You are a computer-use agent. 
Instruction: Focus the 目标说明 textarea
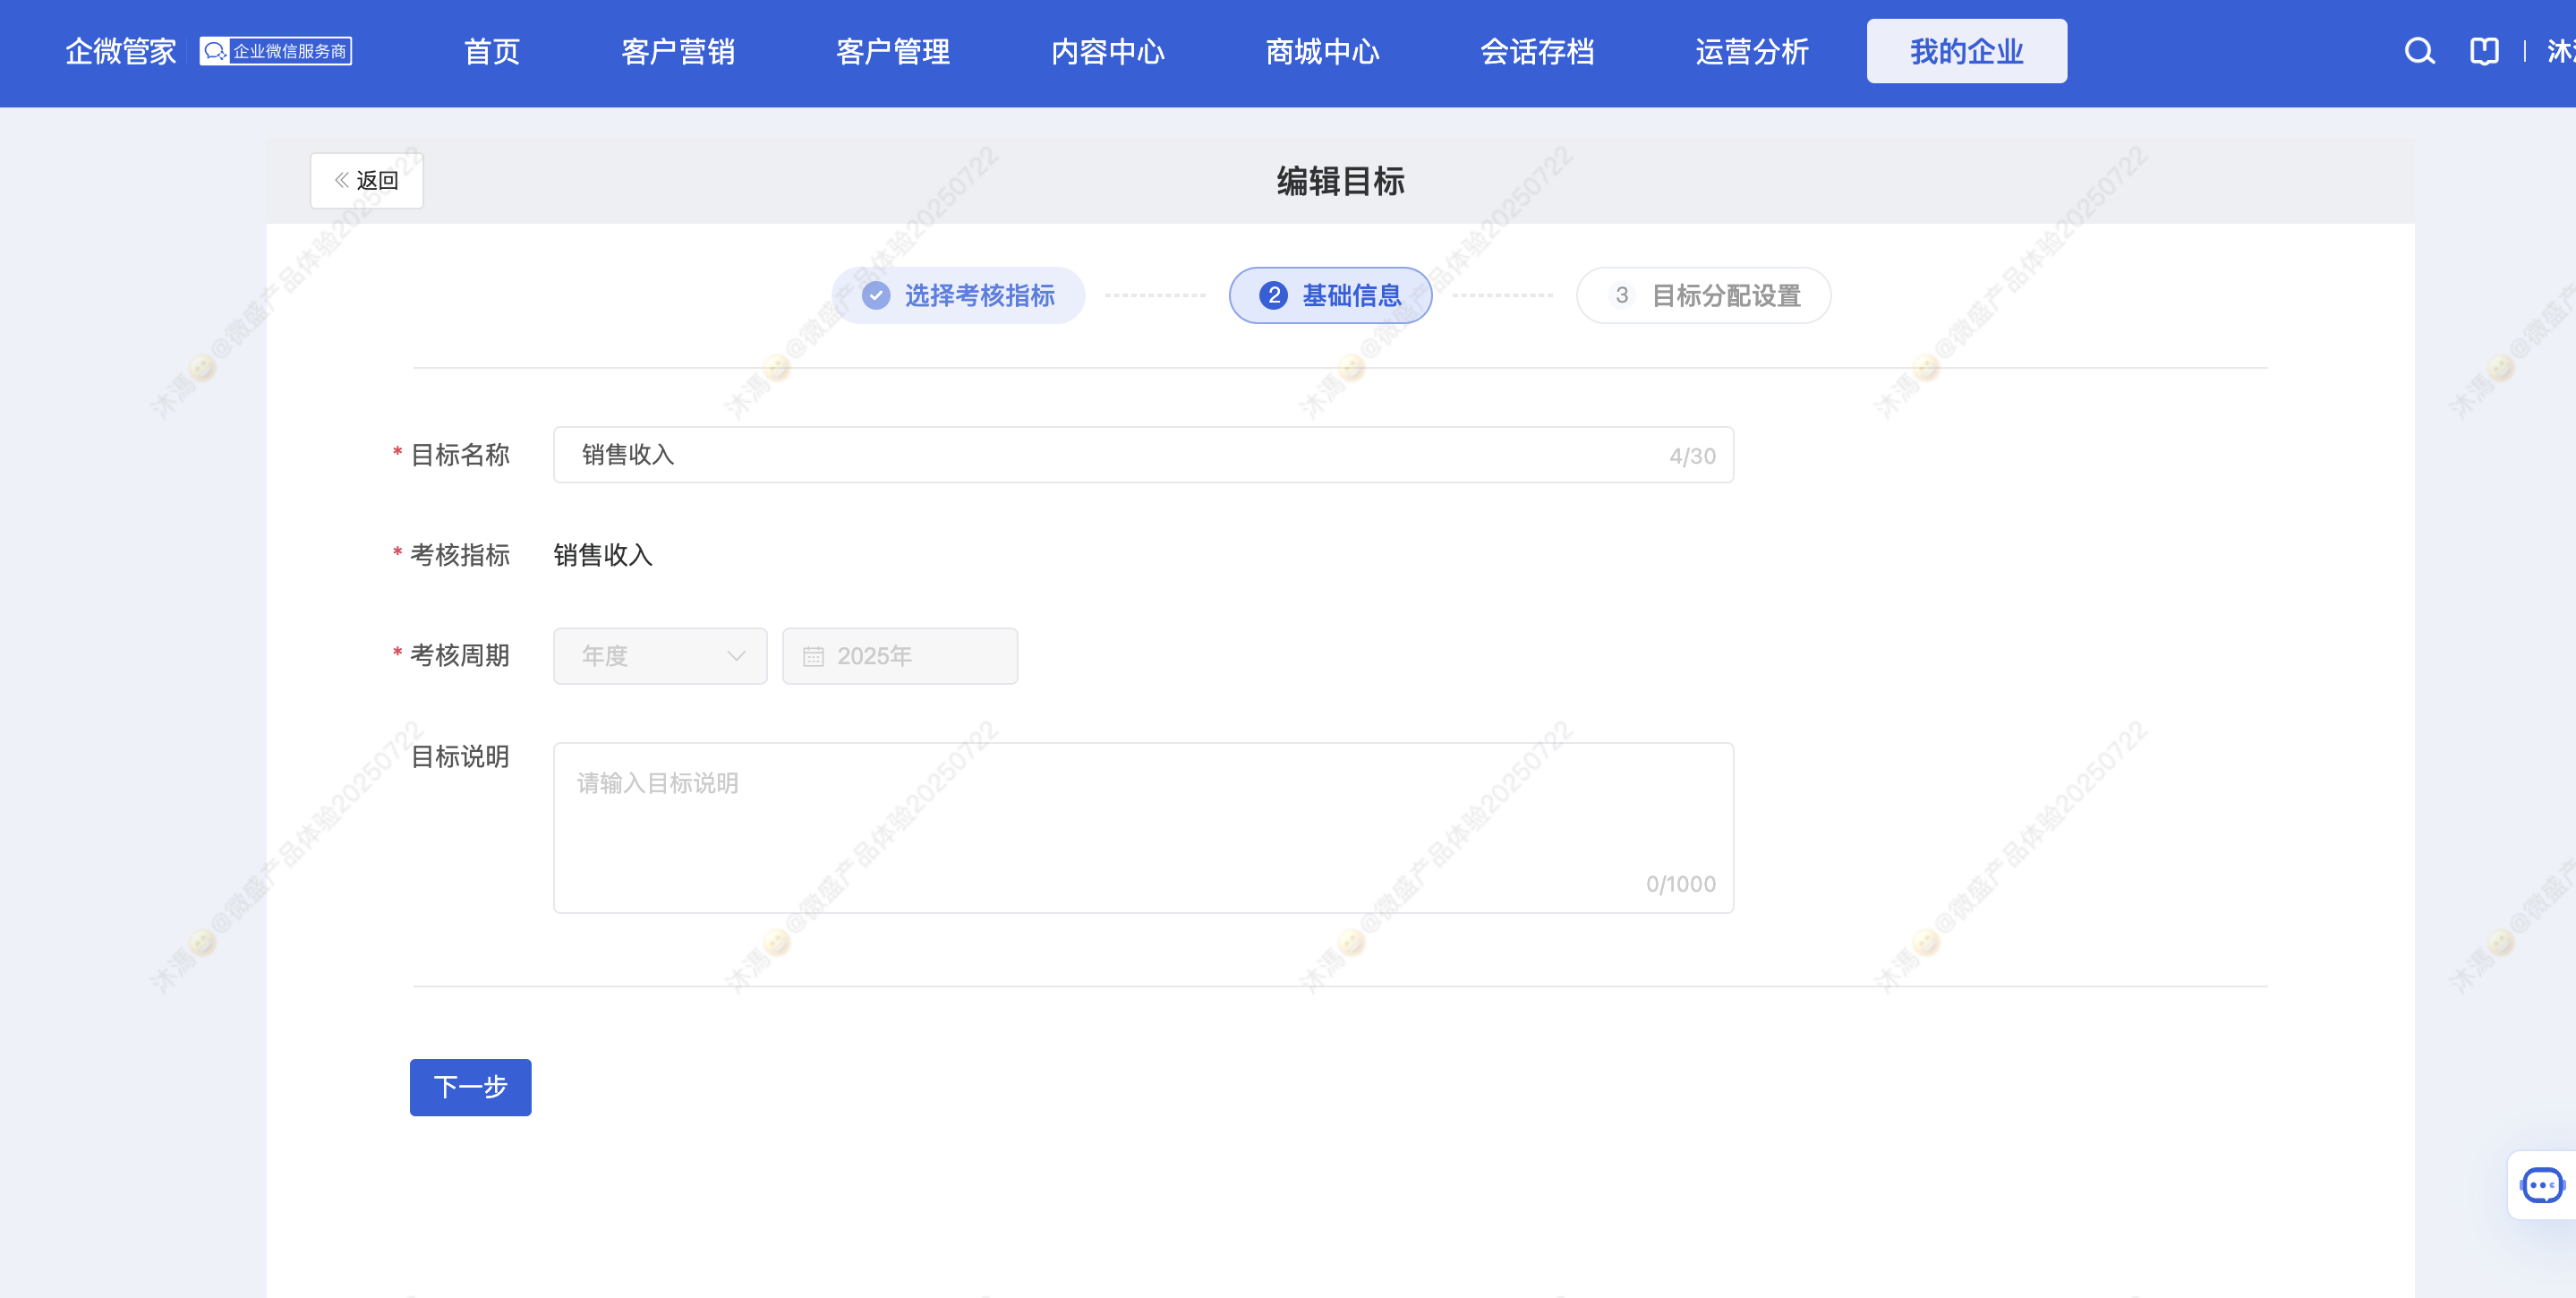pyautogui.click(x=1143, y=827)
